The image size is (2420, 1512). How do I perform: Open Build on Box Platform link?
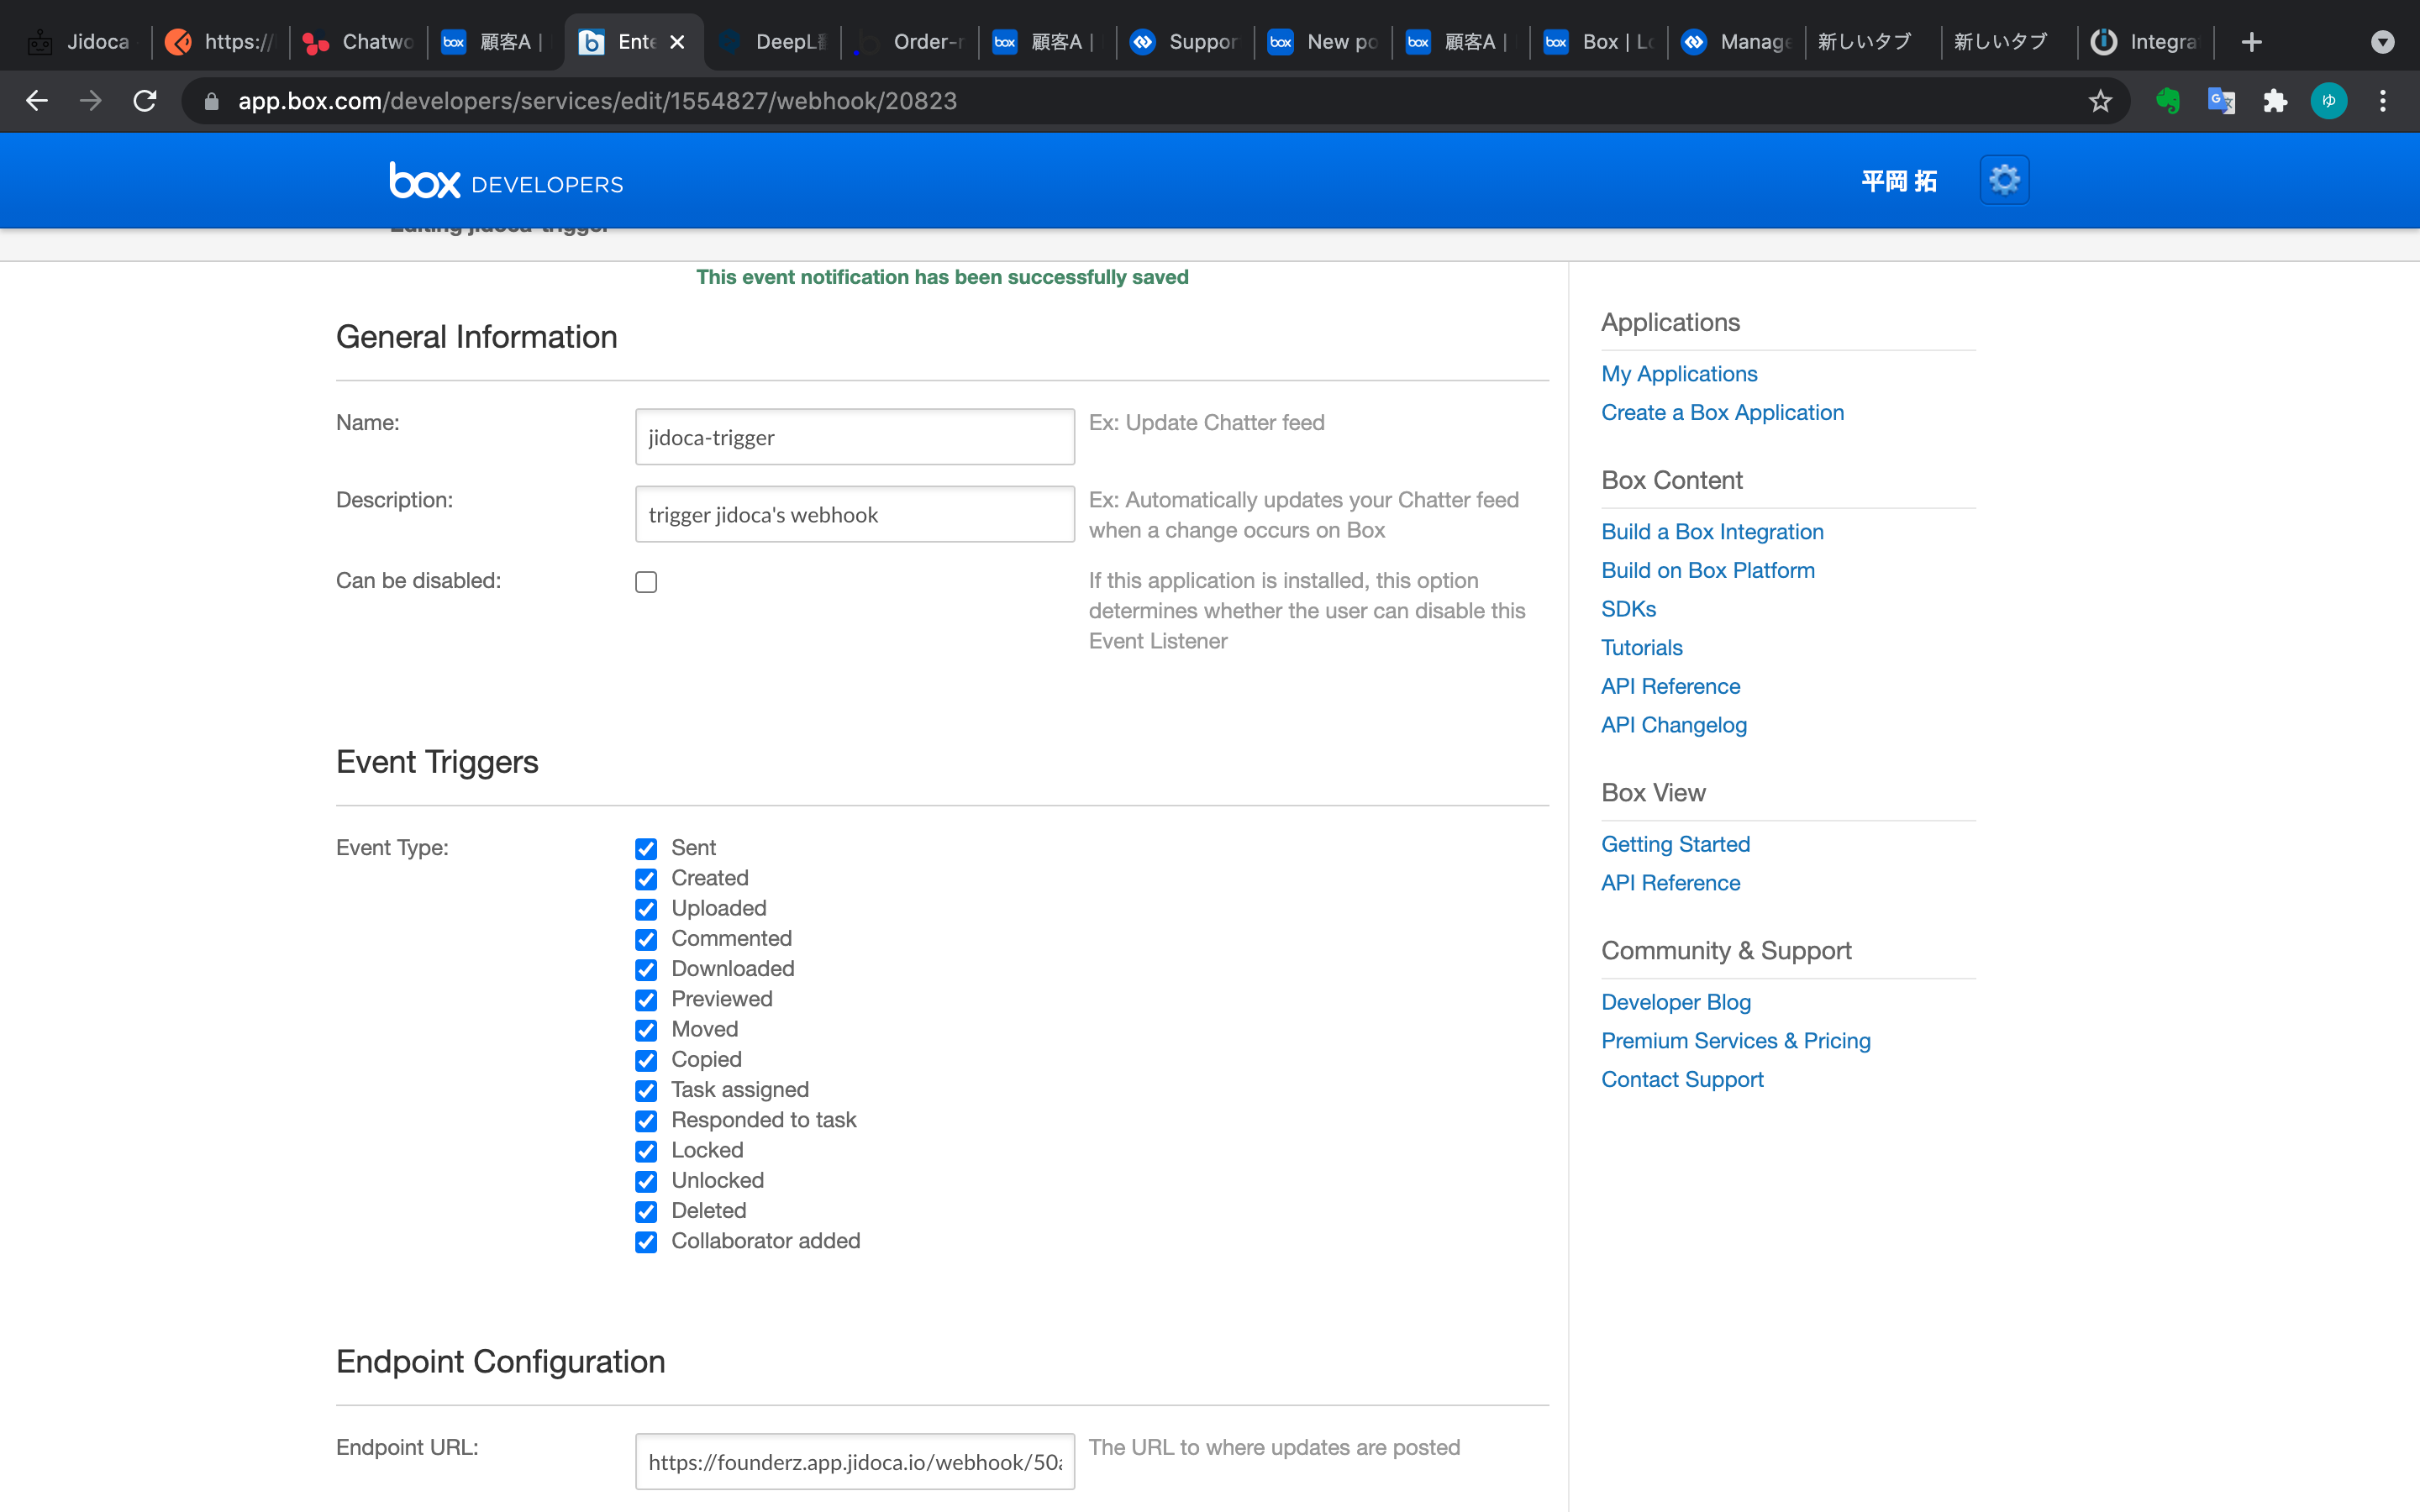(x=1708, y=570)
